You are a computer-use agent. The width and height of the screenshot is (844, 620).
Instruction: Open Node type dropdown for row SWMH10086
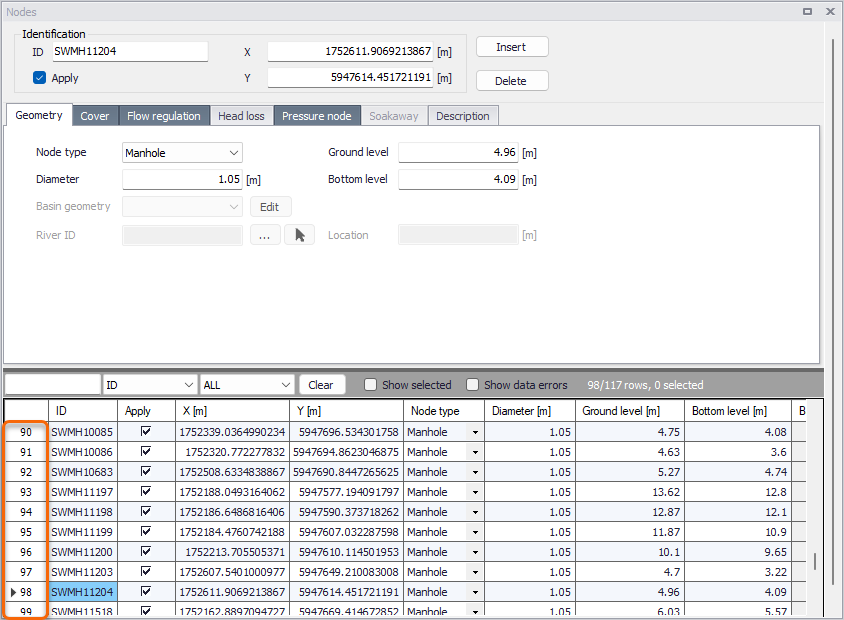[475, 452]
